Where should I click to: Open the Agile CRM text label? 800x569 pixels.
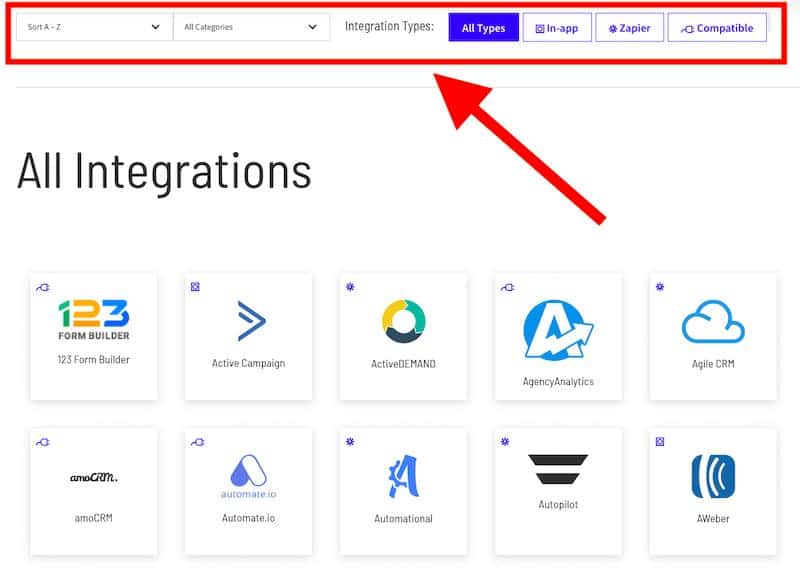click(713, 364)
